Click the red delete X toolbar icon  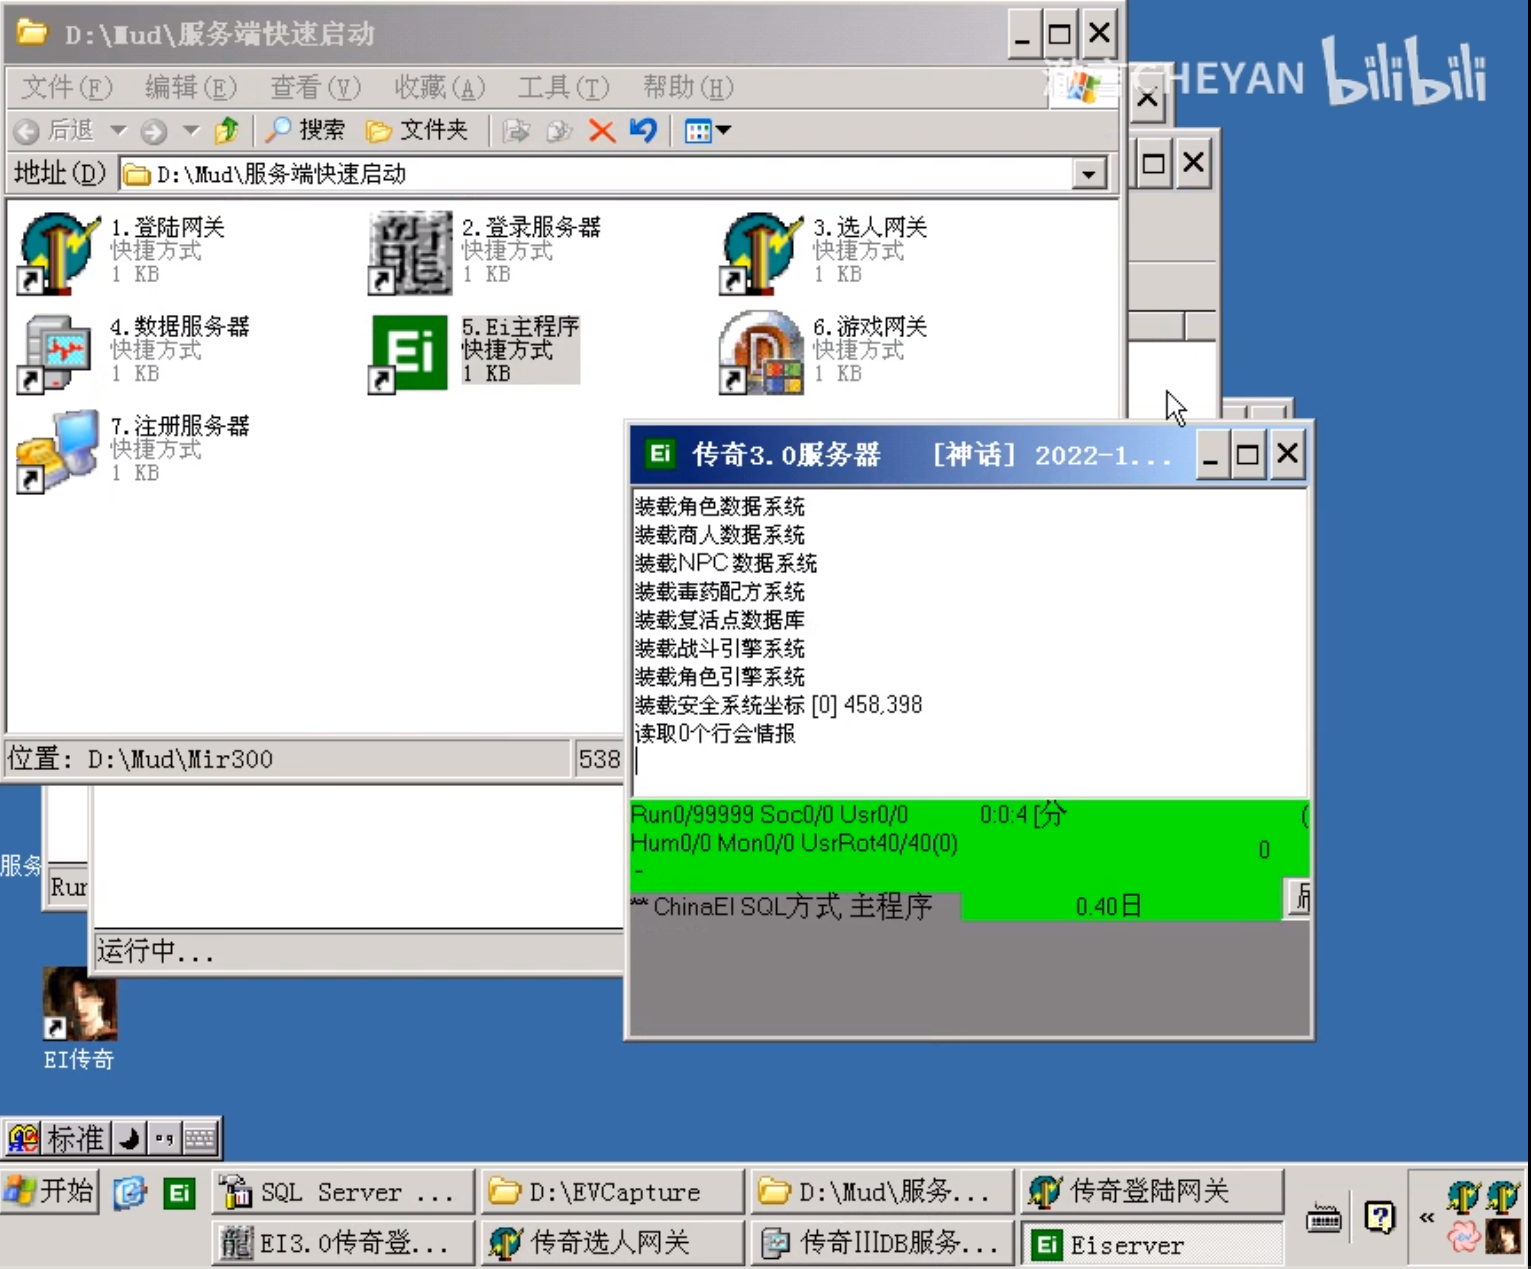601,131
